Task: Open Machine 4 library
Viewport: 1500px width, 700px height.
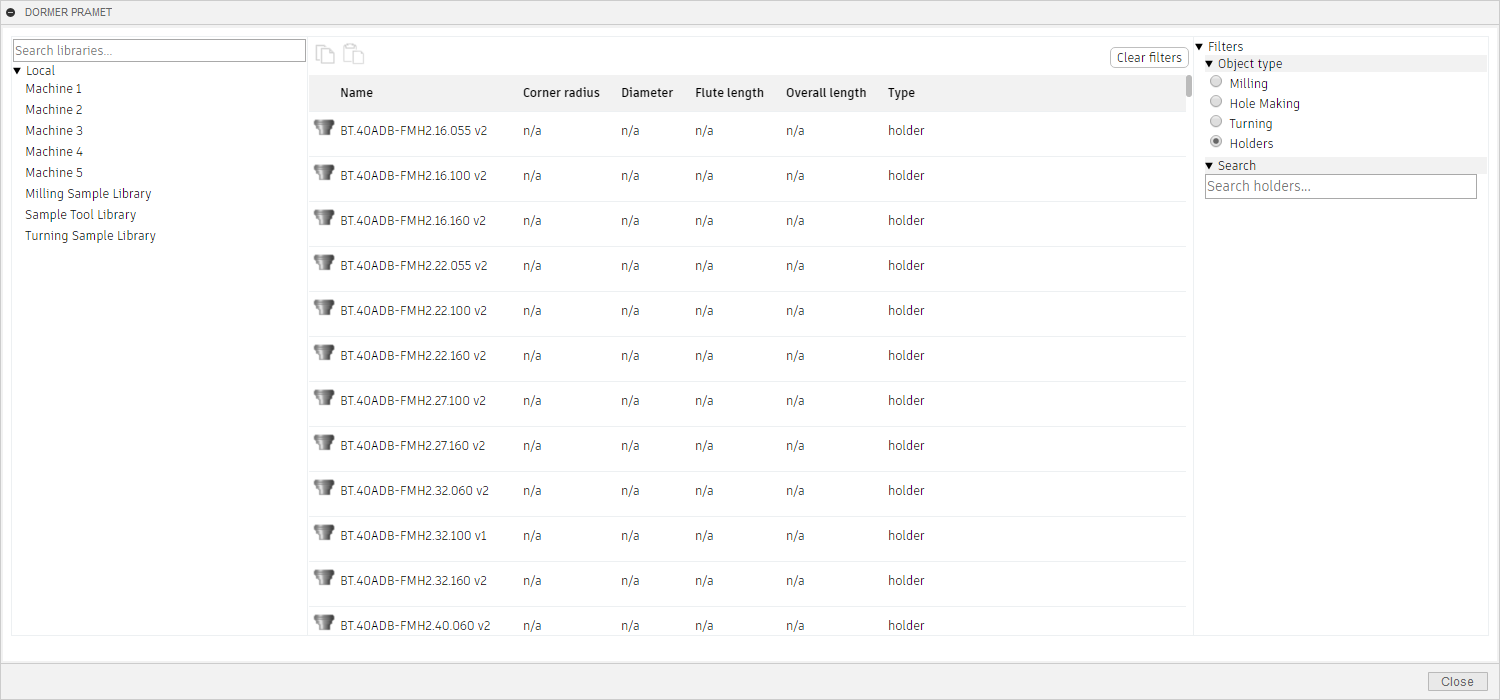Action: 54,152
